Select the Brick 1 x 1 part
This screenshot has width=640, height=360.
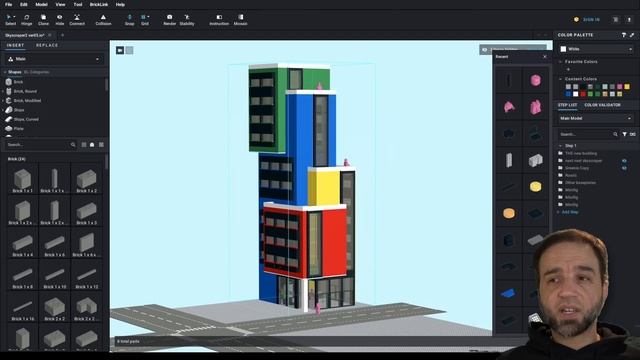[x=22, y=180]
